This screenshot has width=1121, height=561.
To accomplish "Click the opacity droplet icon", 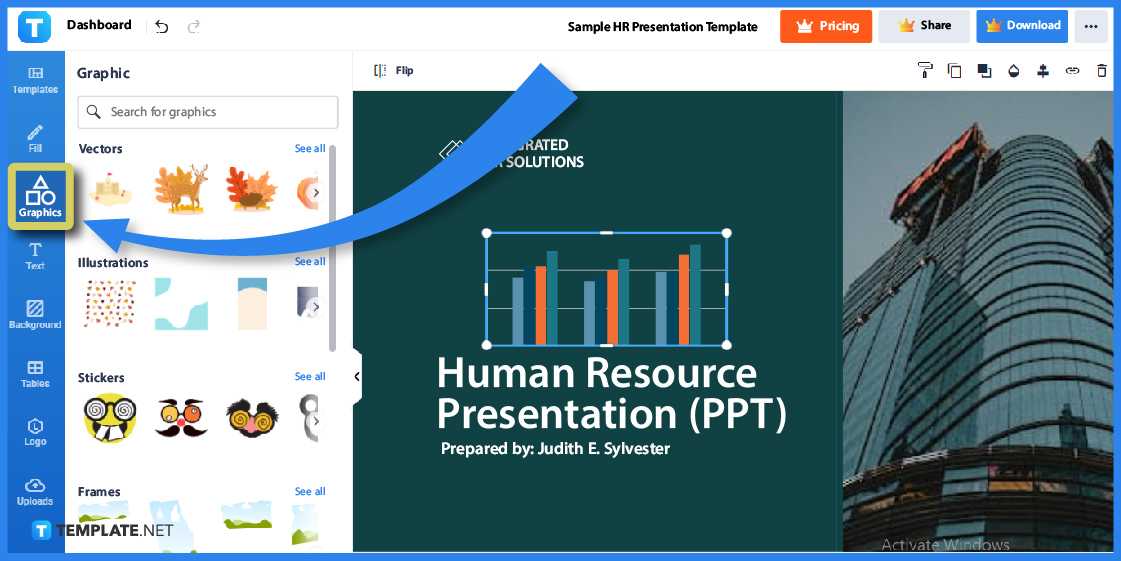I will pos(1014,70).
